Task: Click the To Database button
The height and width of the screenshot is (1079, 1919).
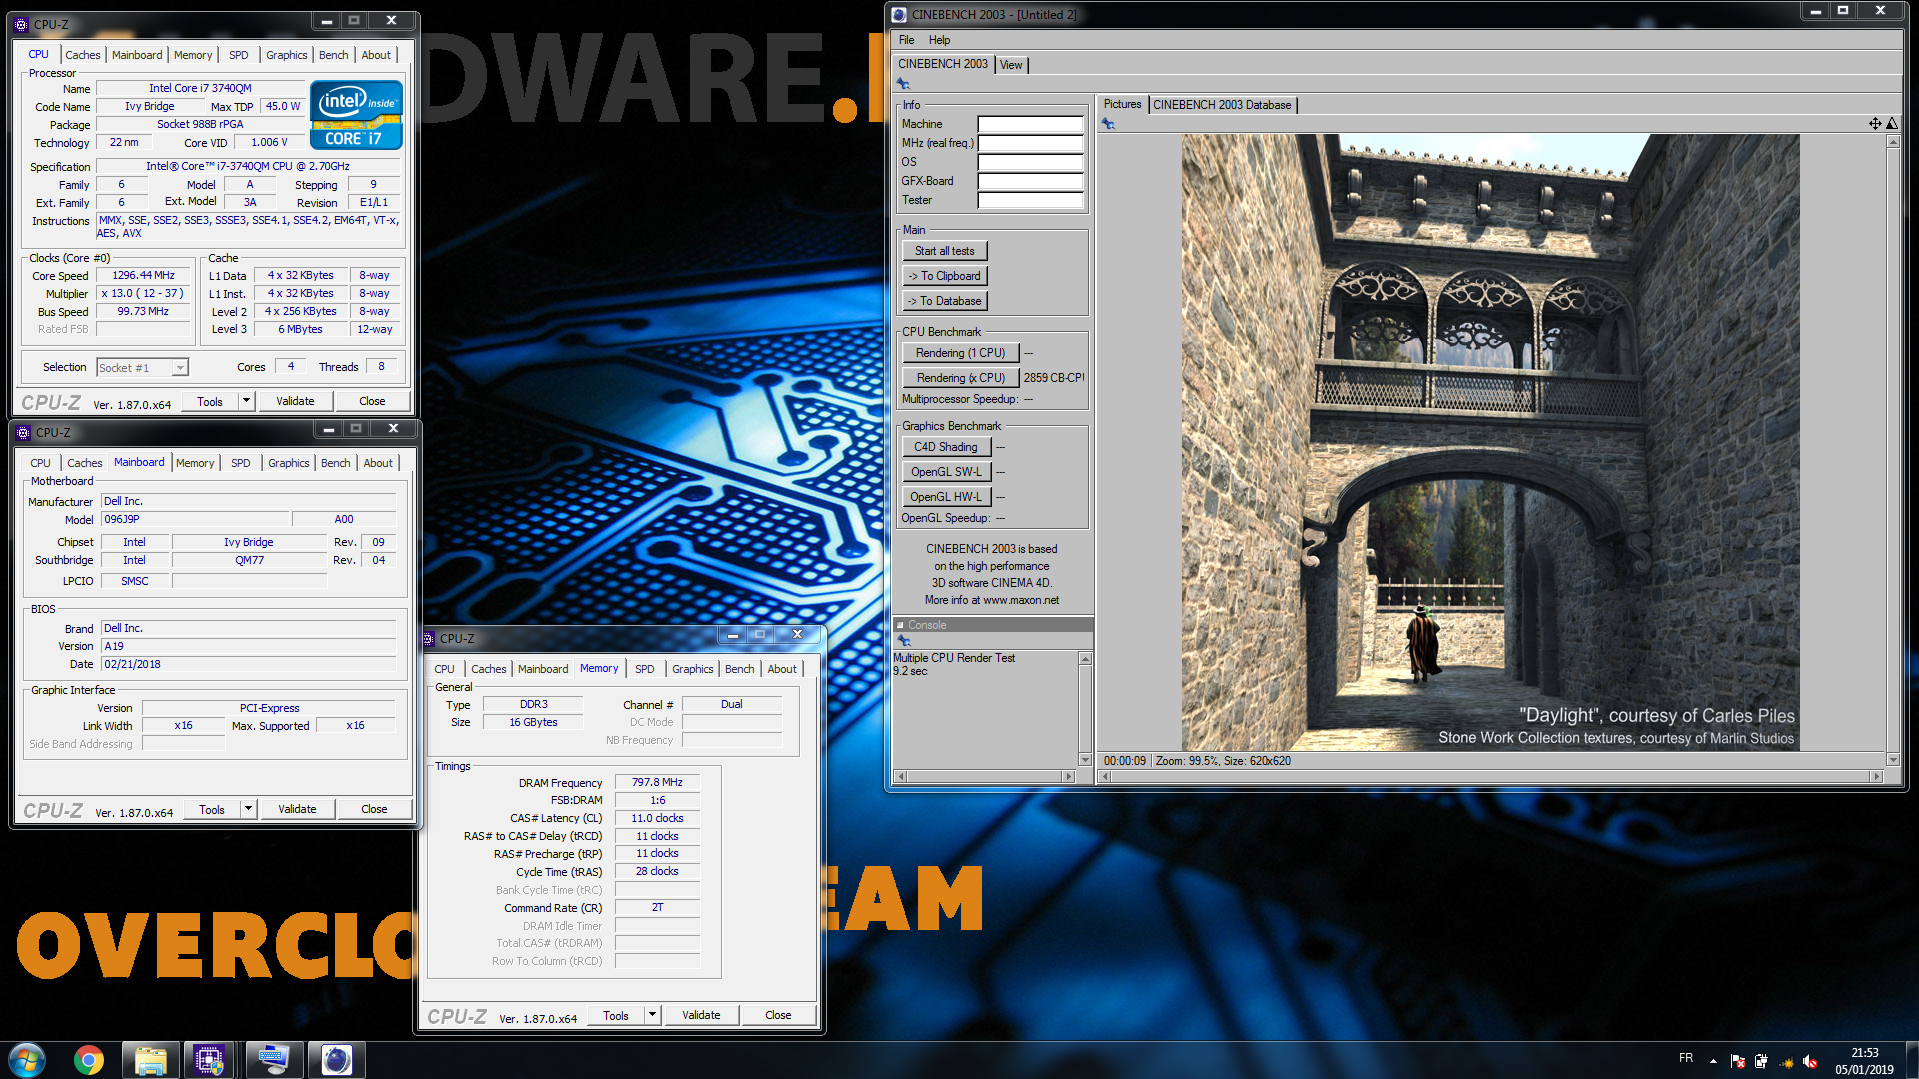Action: pos(944,301)
